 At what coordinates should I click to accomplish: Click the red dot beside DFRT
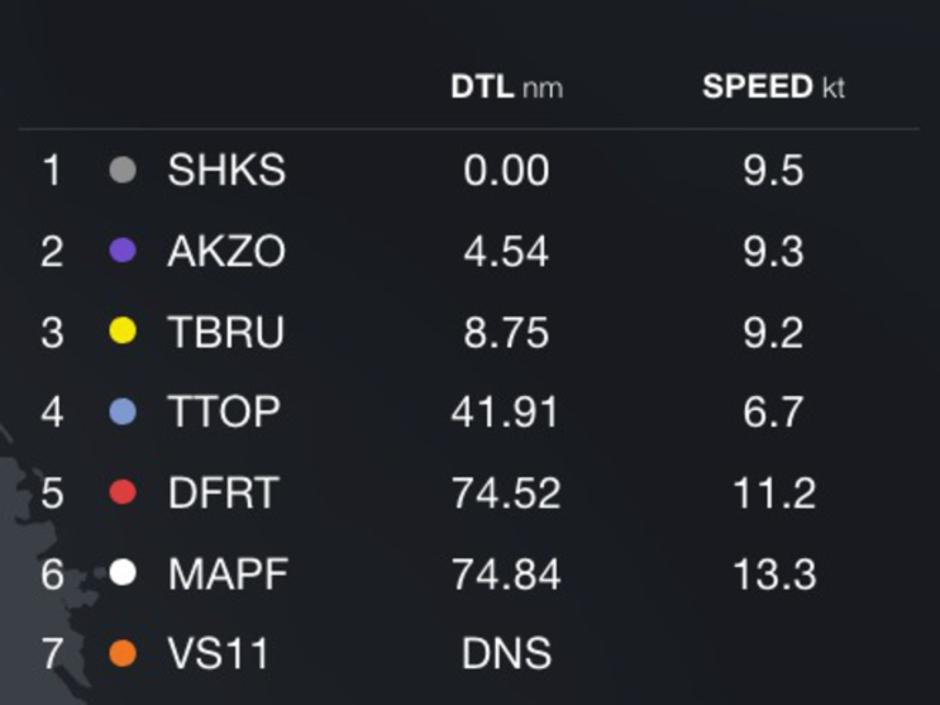pyautogui.click(x=122, y=493)
